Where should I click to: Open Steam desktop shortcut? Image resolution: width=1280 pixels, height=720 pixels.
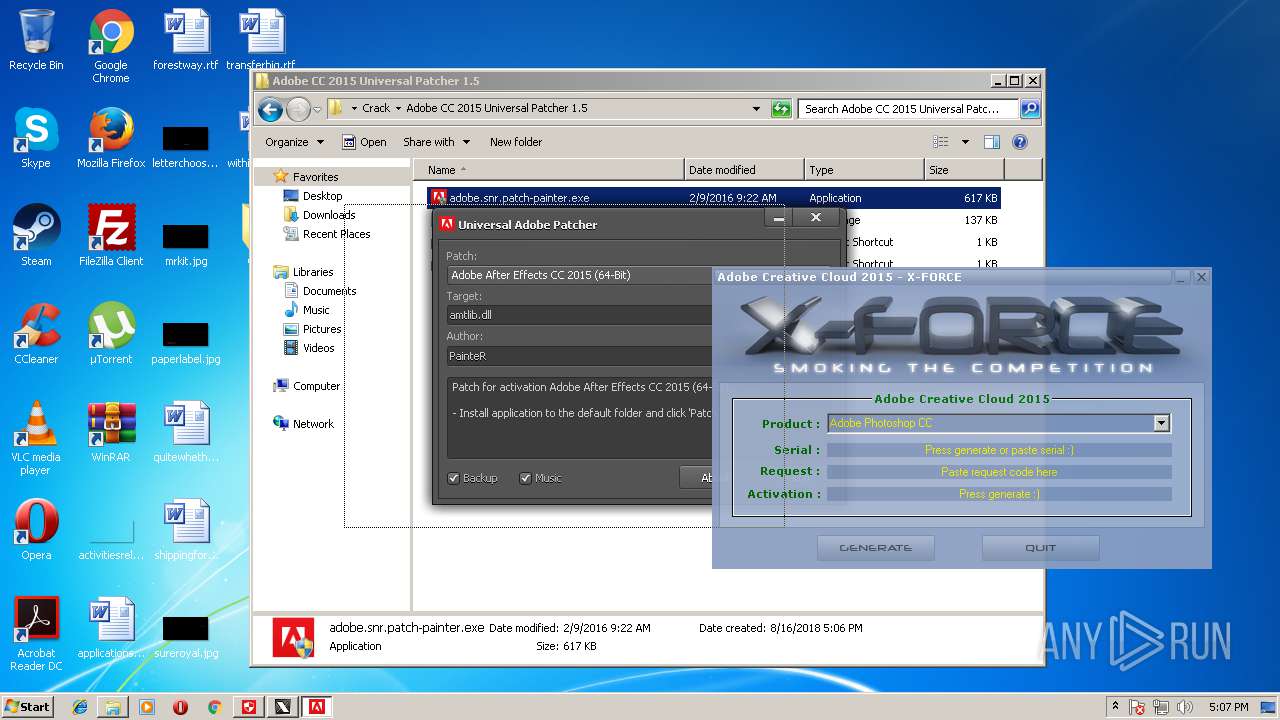coord(36,236)
